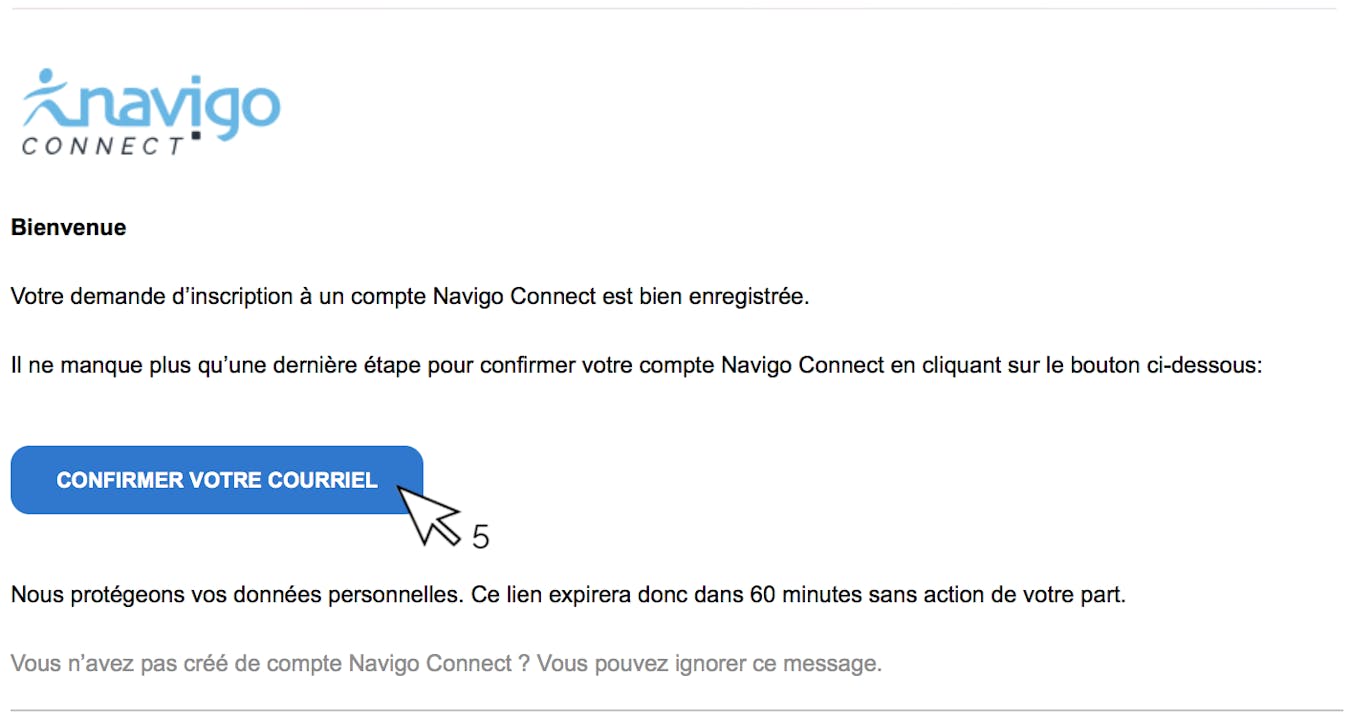The width and height of the screenshot is (1360, 719).
Task: Click the word COURRIEL on the blue button
Action: [x=323, y=480]
